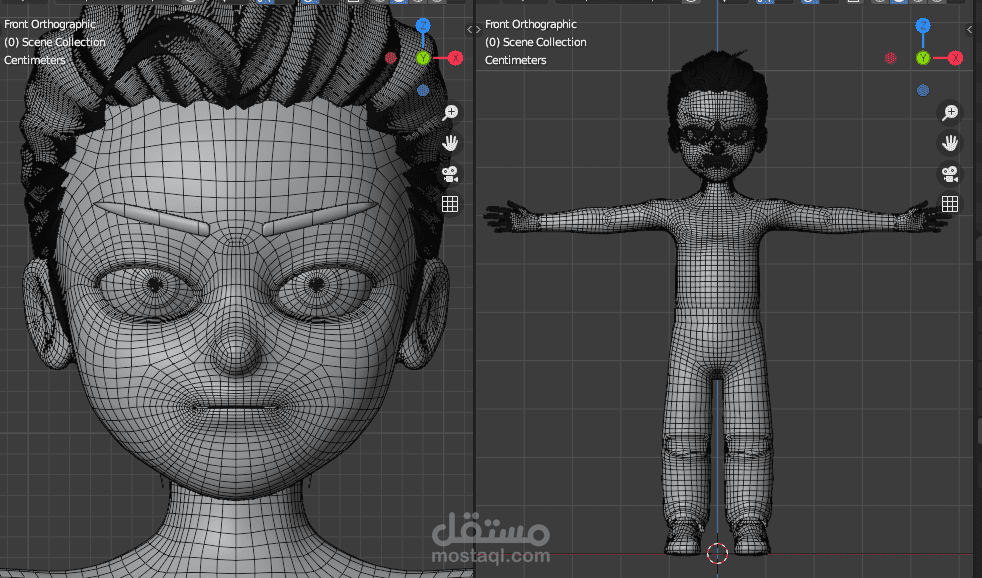Click the blue Z axis in the full-body viewport gizmo
This screenshot has width=982, height=578.
(923, 26)
